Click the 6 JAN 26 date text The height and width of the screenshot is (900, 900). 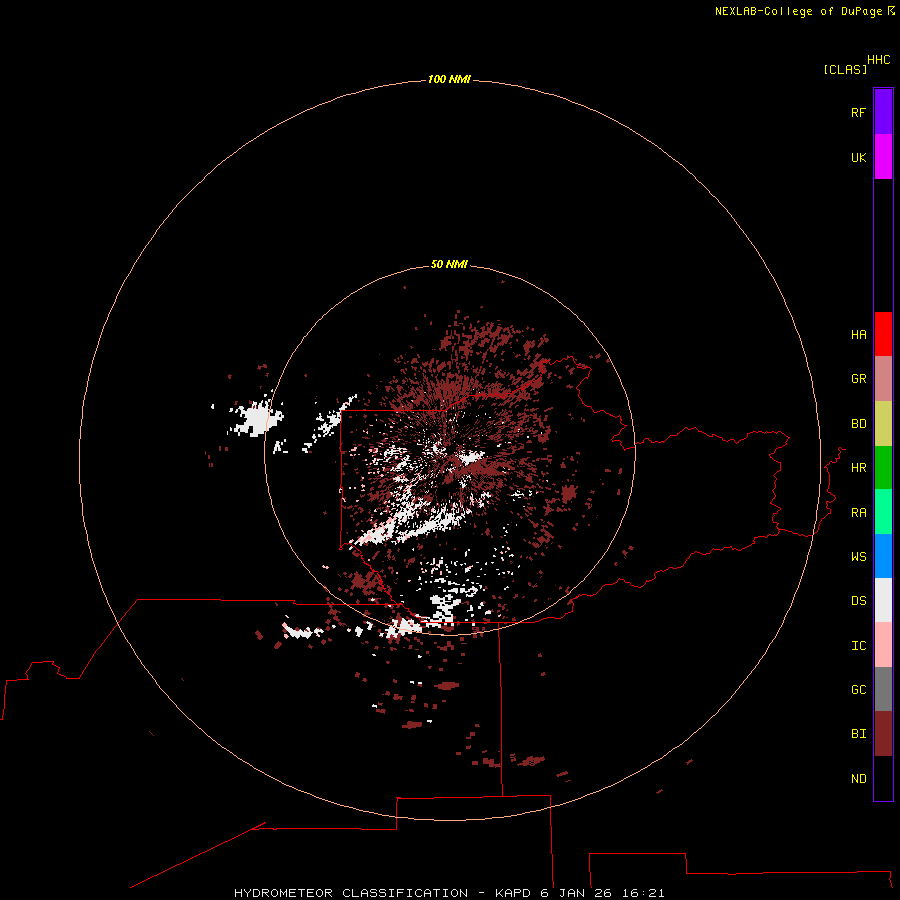click(x=576, y=893)
